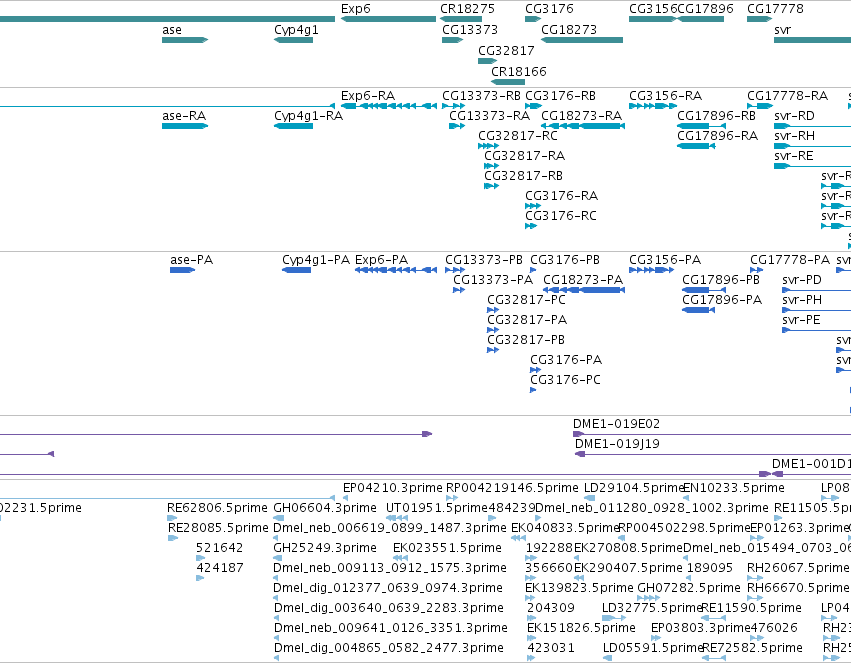
Task: Select the Exp6 gene feature
Action: 389,19
